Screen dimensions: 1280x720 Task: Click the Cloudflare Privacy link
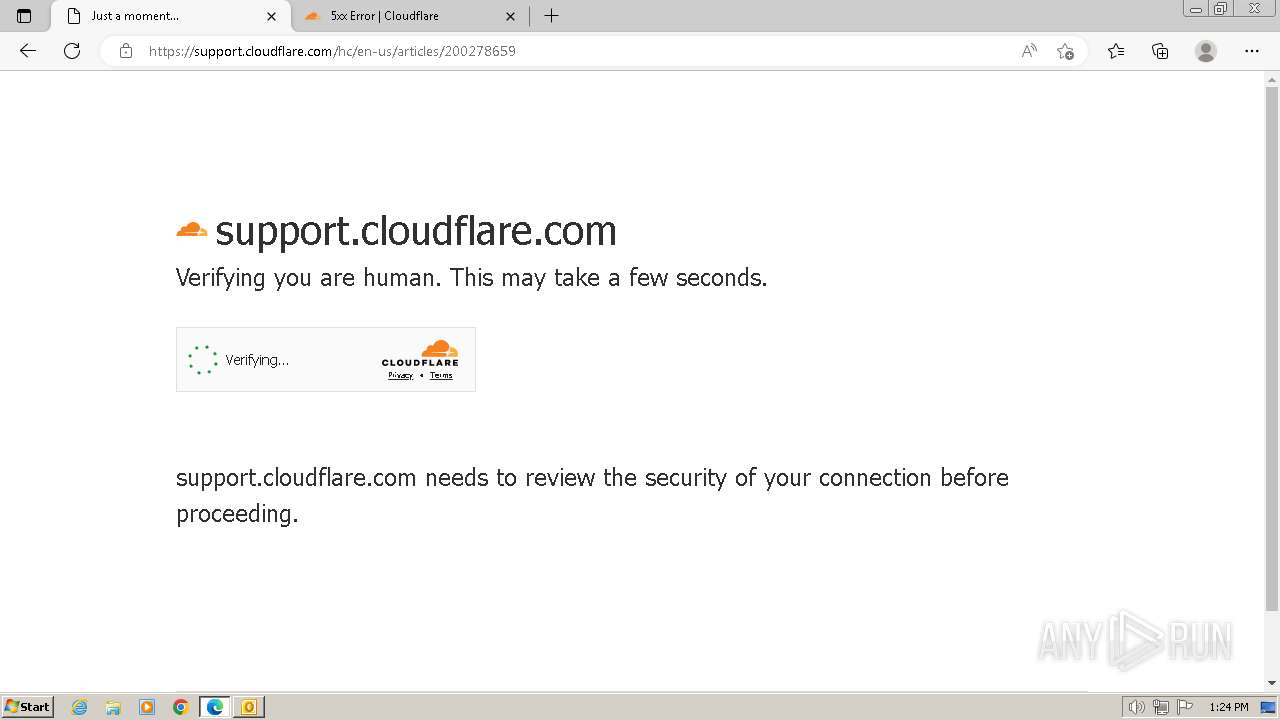point(400,375)
